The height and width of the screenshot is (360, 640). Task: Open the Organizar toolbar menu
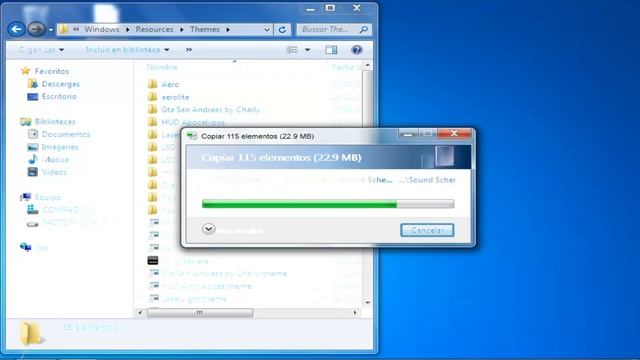41,50
